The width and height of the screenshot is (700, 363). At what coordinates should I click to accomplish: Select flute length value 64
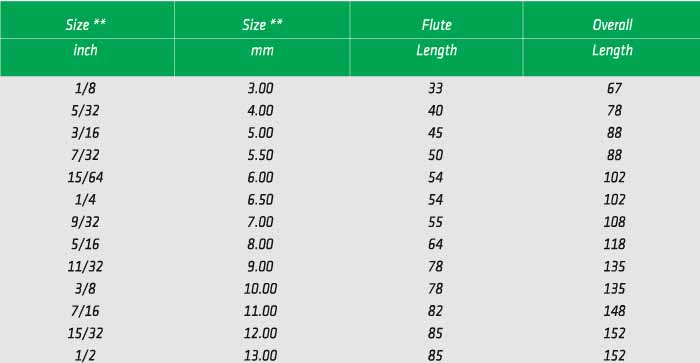tap(435, 244)
